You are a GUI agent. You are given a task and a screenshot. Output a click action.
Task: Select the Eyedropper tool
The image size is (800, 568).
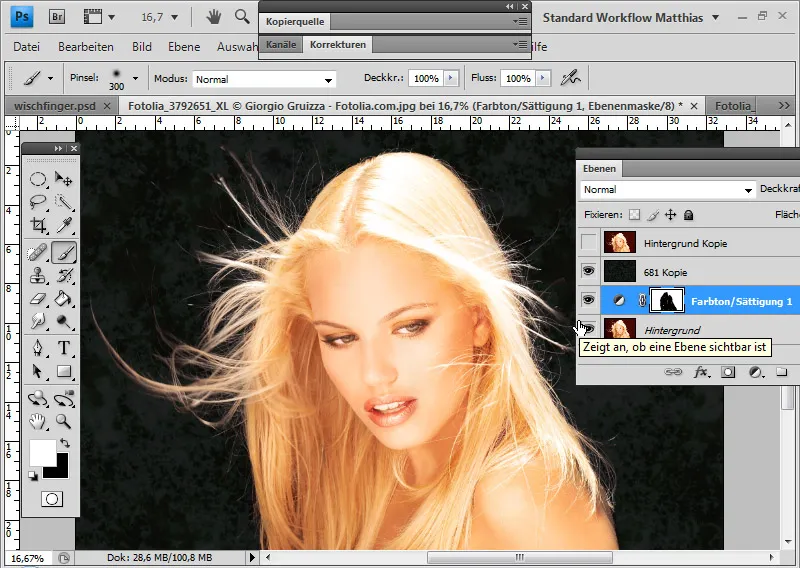[64, 225]
